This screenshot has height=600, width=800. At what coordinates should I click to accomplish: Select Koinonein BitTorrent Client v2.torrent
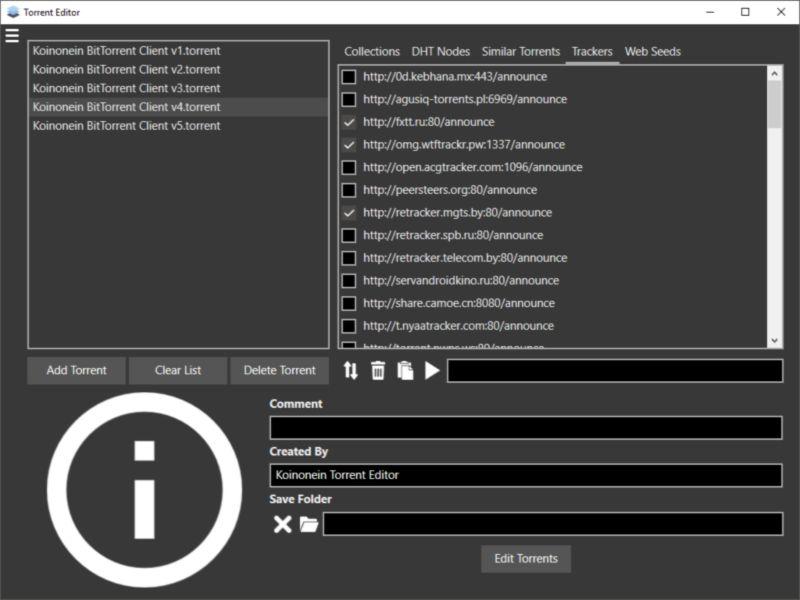pyautogui.click(x=178, y=69)
